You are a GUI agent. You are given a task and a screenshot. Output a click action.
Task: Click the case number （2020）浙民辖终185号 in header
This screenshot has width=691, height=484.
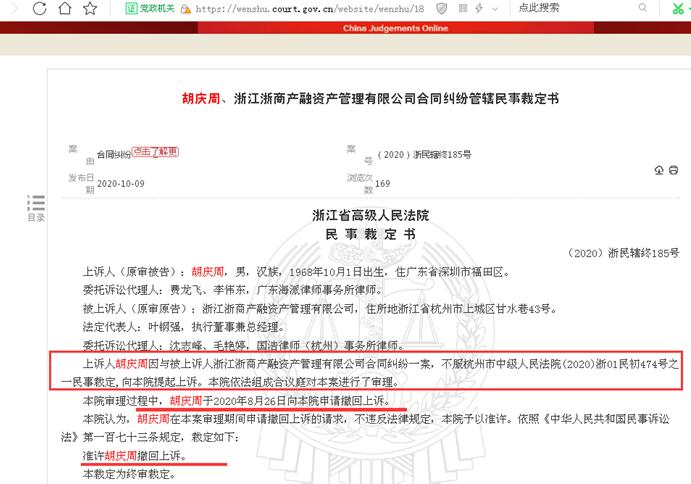[424, 155]
